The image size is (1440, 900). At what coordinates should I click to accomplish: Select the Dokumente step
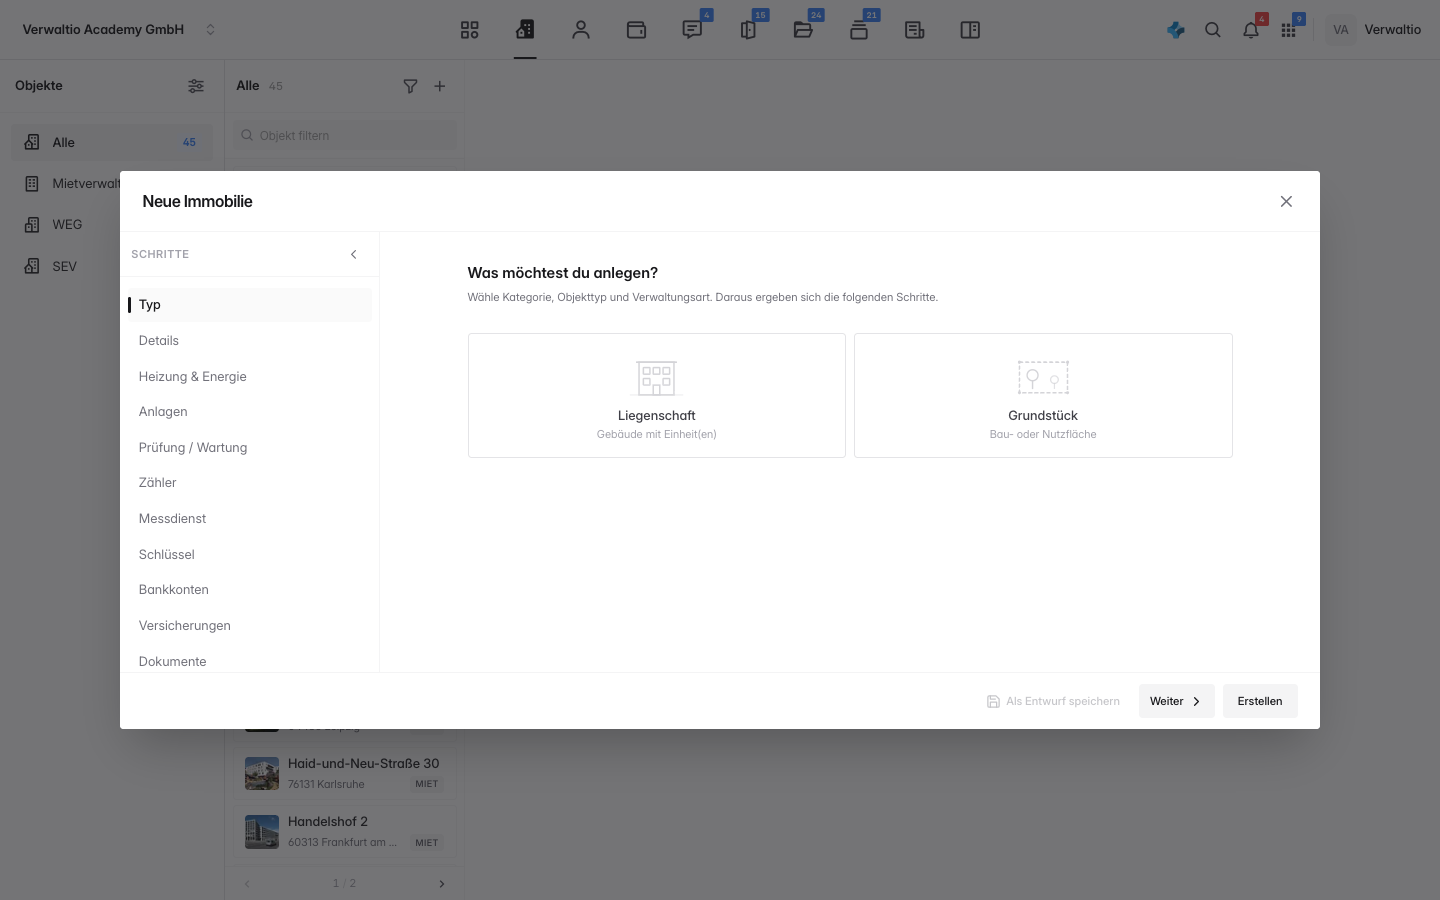point(249,661)
